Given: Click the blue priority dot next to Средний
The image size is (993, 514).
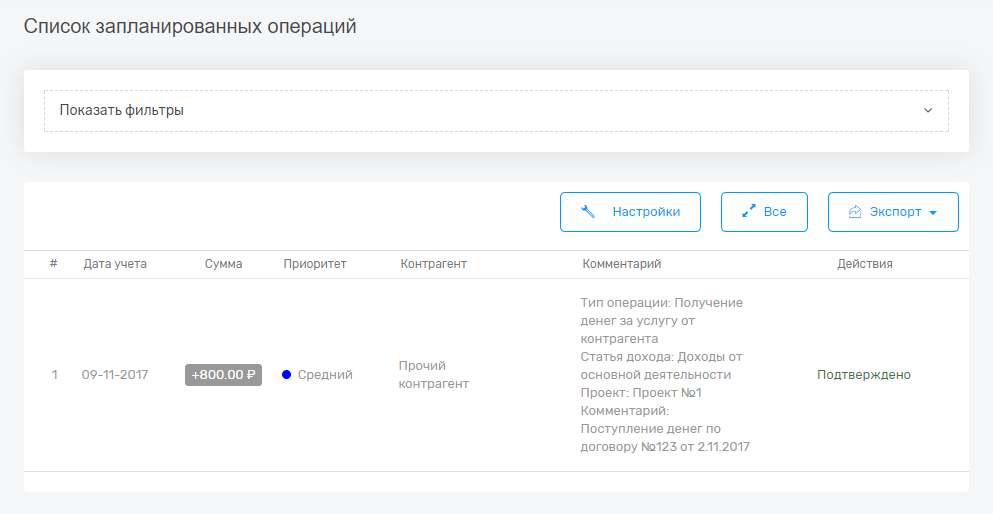Looking at the screenshot, I should point(286,375).
